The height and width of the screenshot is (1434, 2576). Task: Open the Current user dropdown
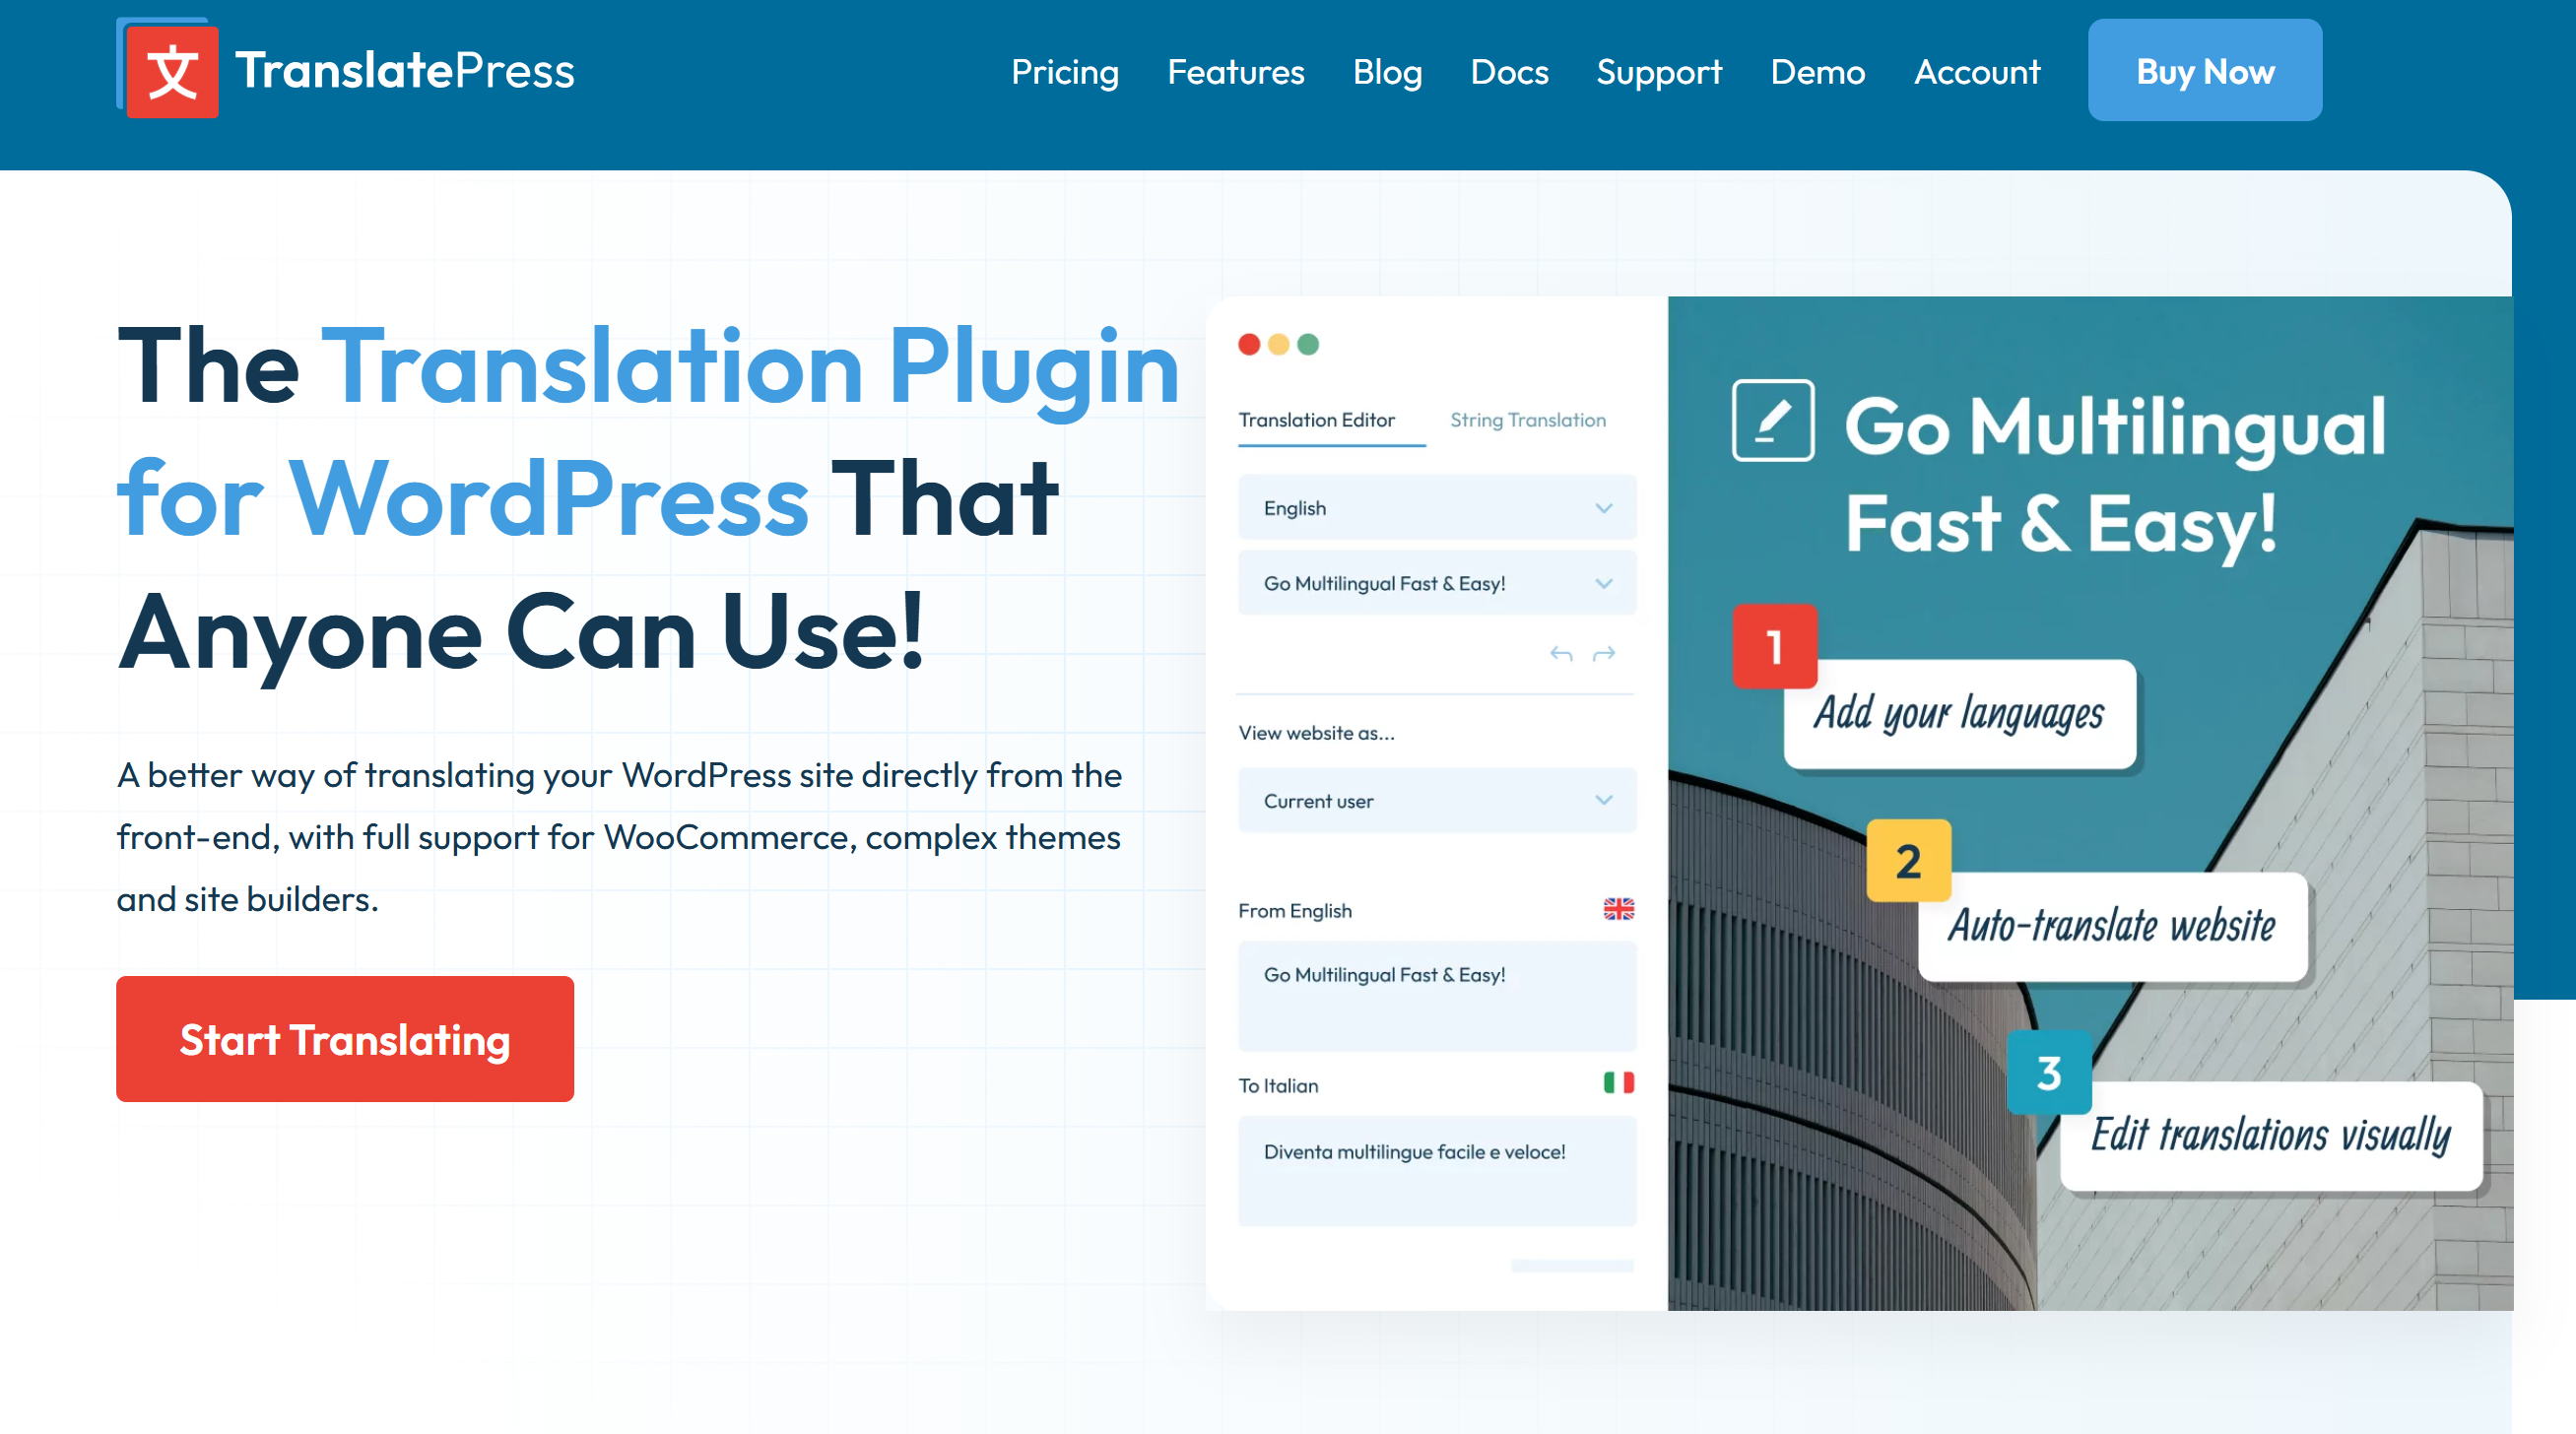(1436, 799)
